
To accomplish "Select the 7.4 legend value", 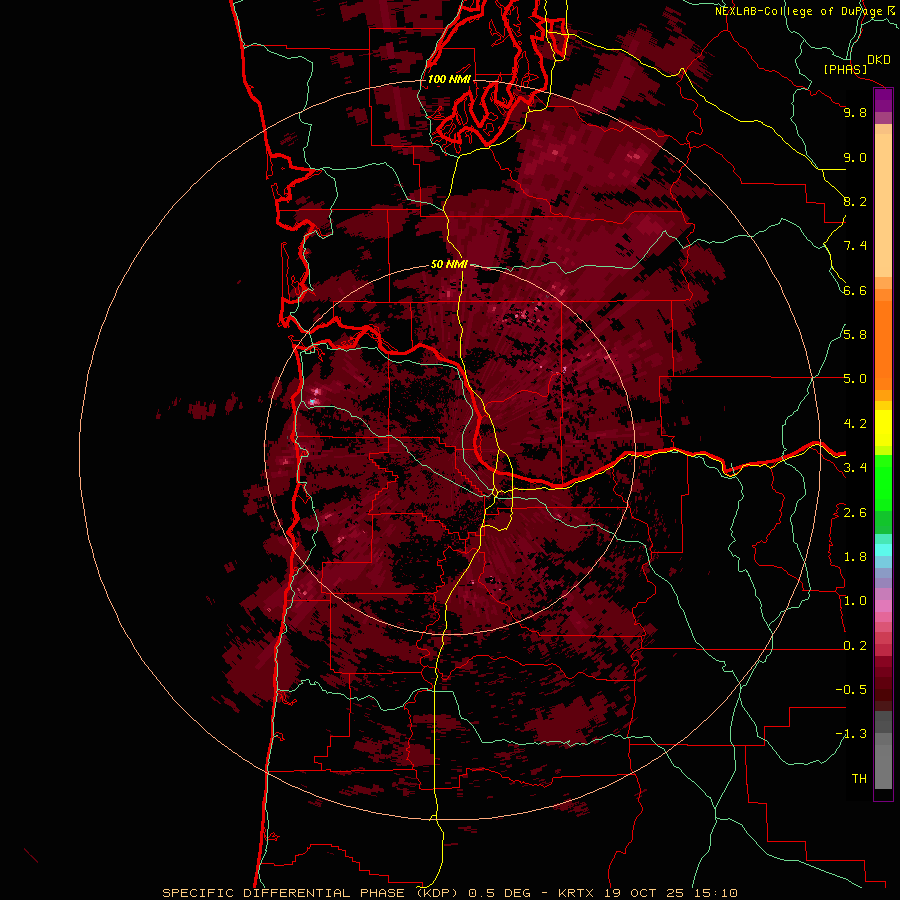I will click(855, 246).
